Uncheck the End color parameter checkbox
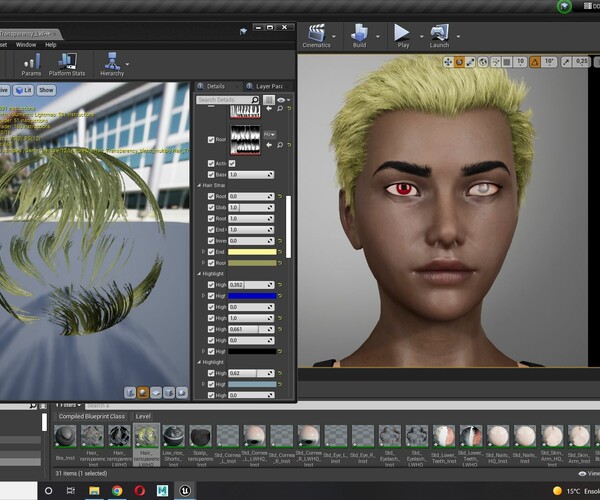This screenshot has width=600, height=500. pos(211,252)
